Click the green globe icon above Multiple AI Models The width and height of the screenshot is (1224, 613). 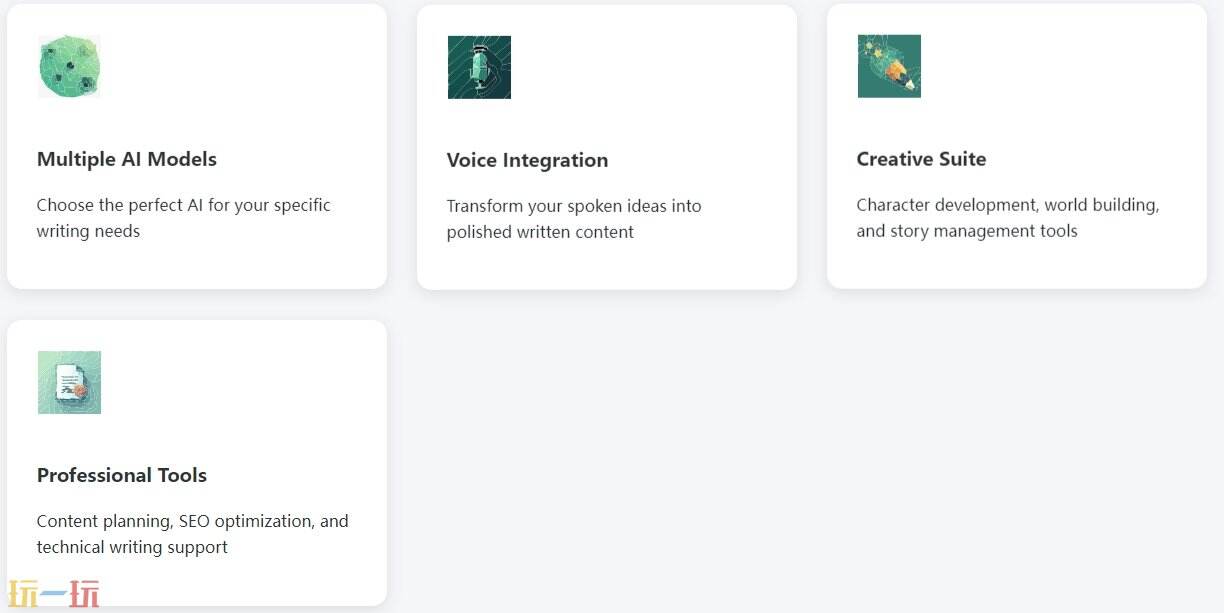pos(69,66)
